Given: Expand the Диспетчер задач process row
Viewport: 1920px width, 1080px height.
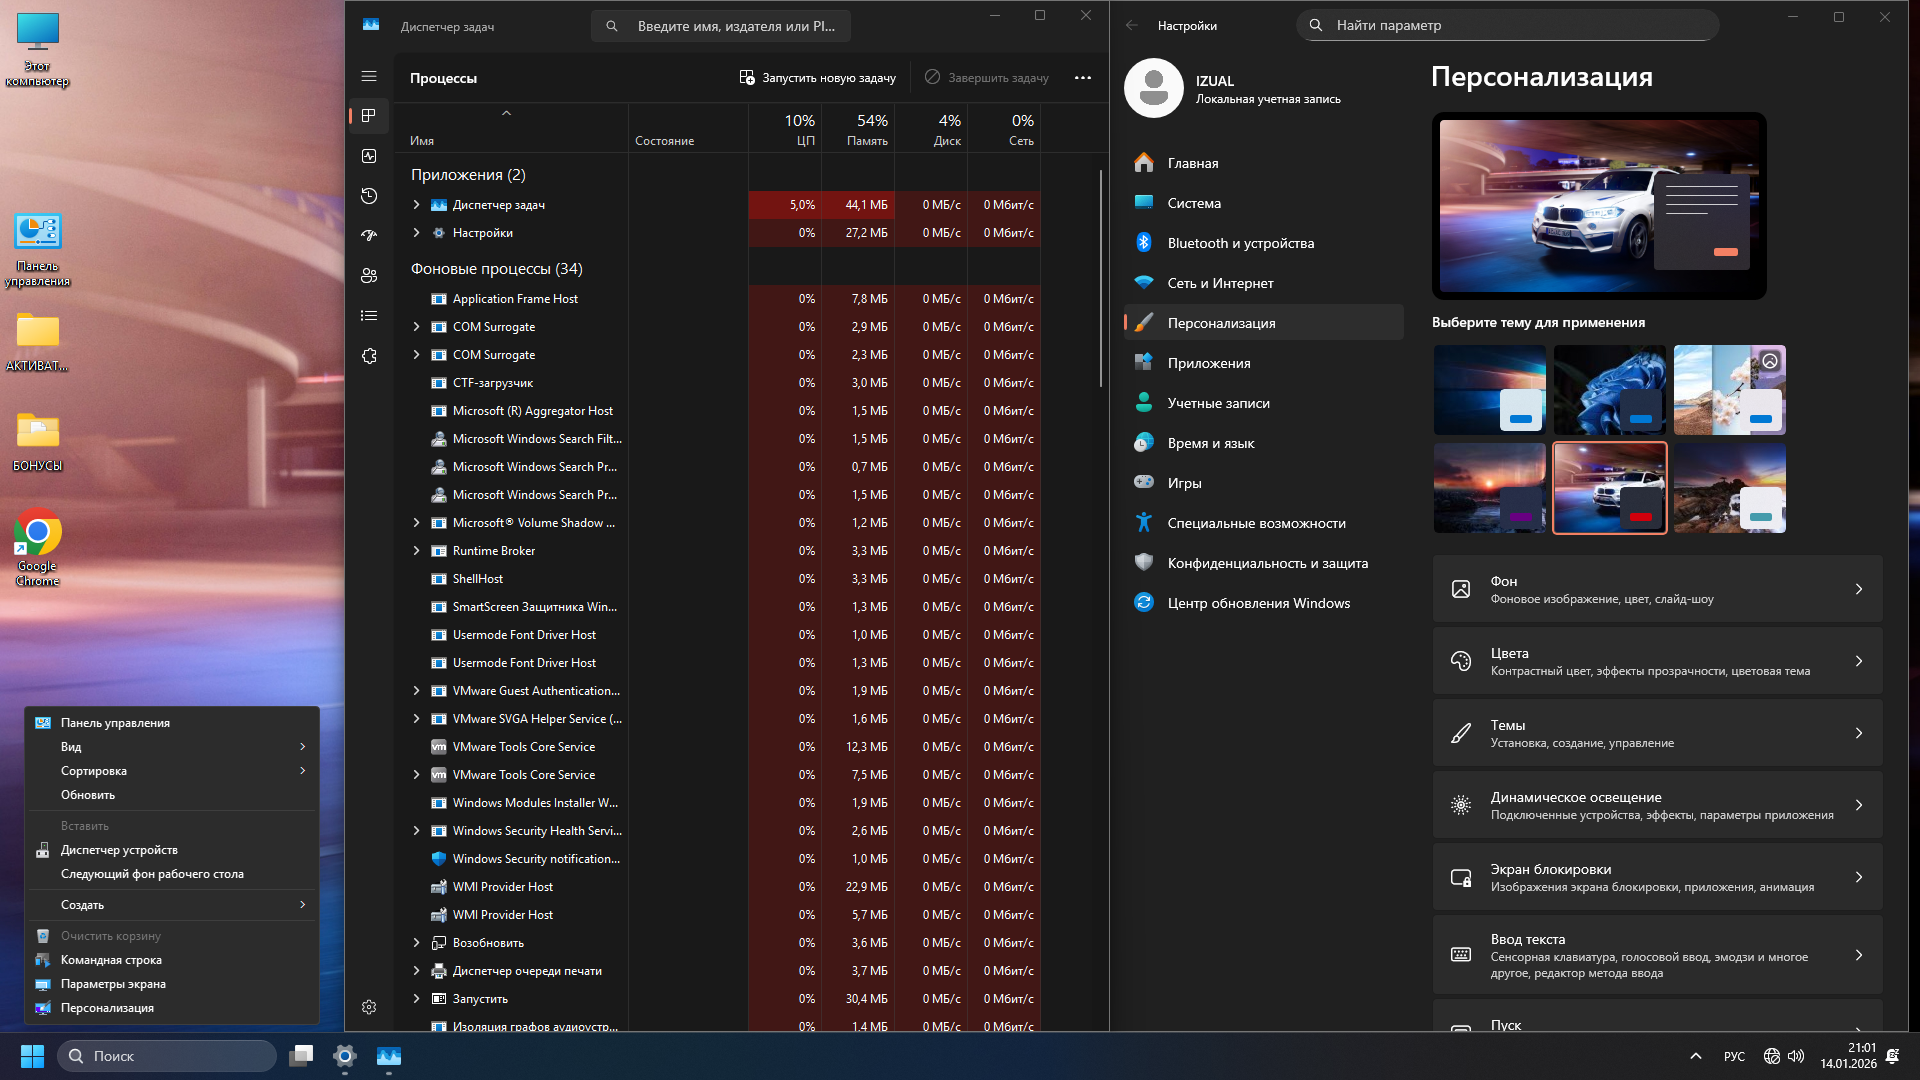Looking at the screenshot, I should [417, 205].
